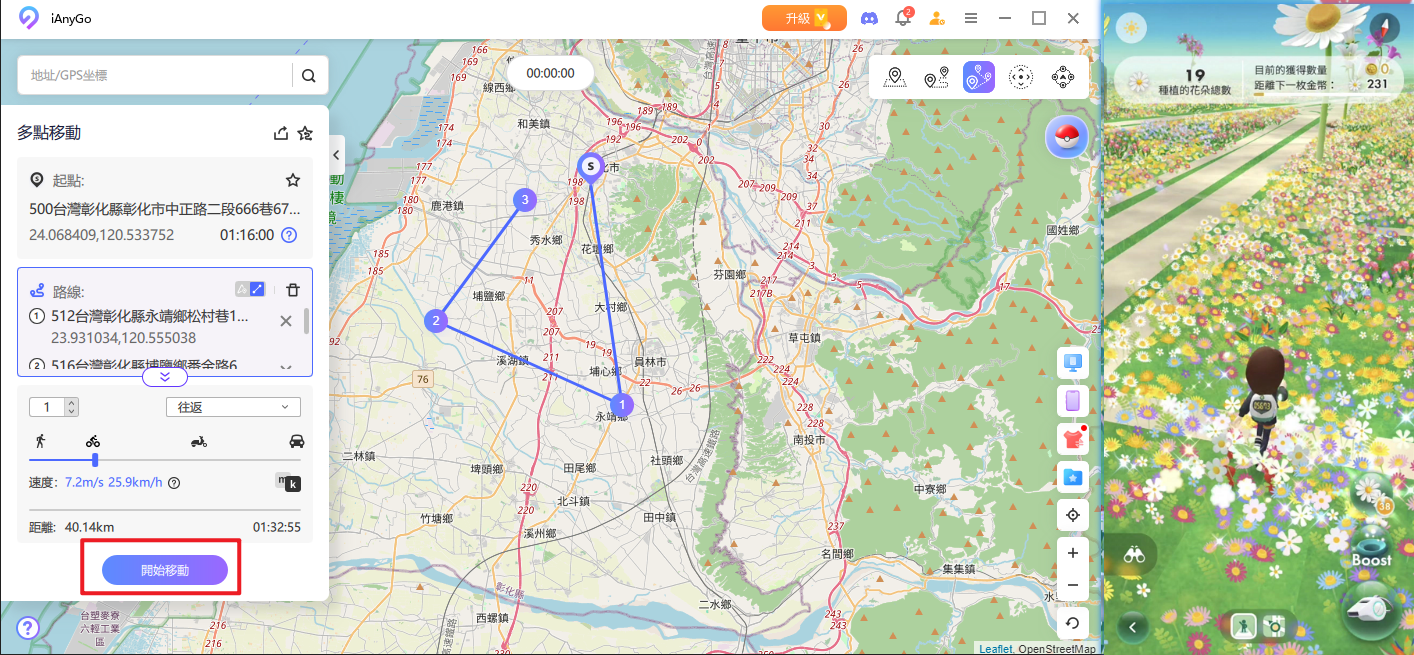Remove waypoint 1 永靖鄉松村巷 with X
Image resolution: width=1414 pixels, height=655 pixels.
click(286, 321)
